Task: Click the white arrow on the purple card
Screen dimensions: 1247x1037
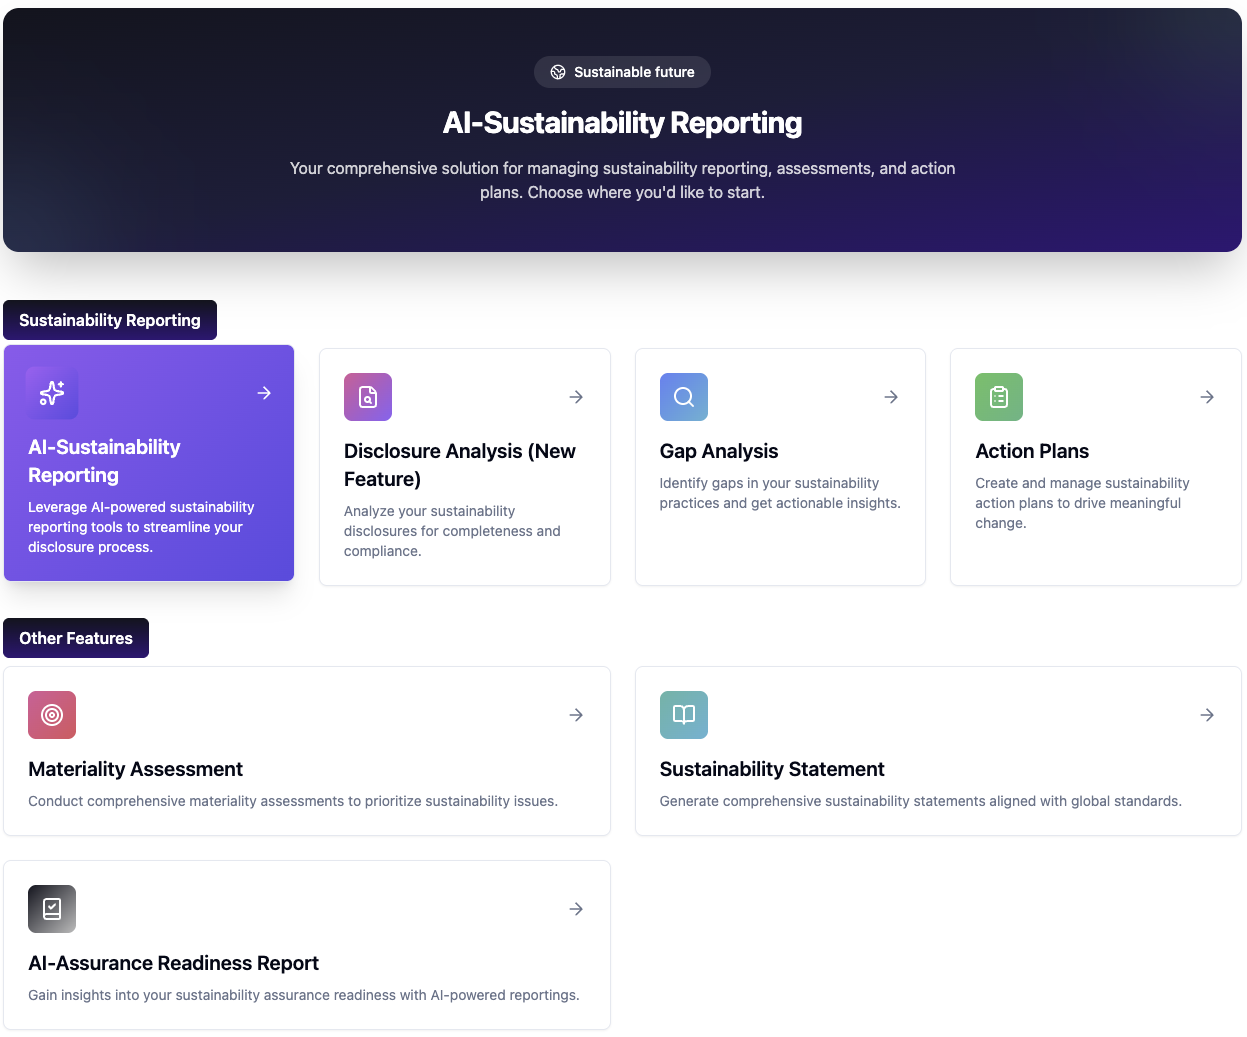Action: coord(264,393)
